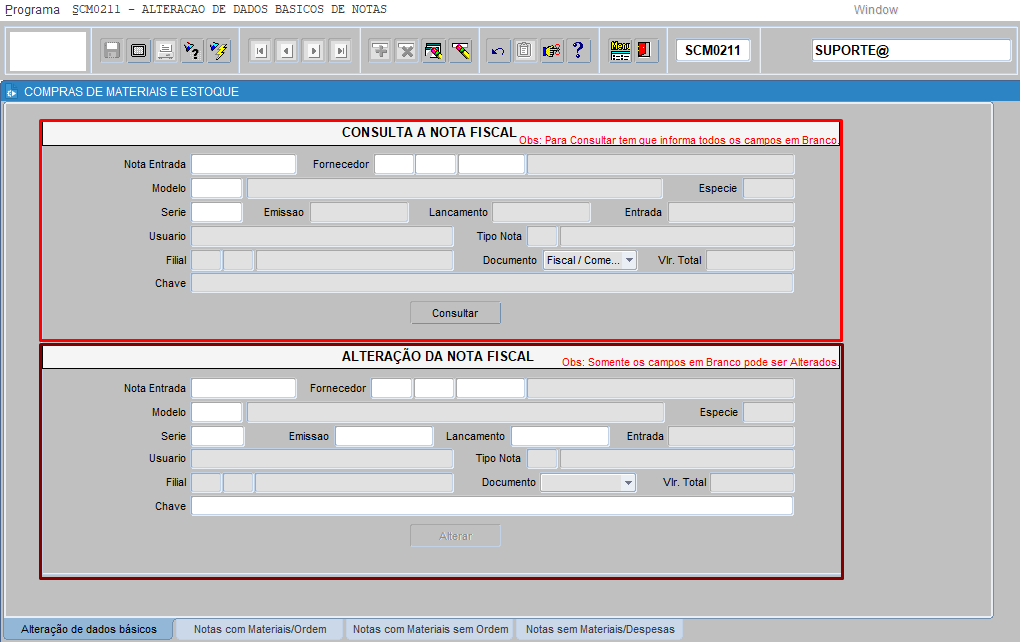
Task: Start Enter Query mode (flashlight question icon)
Action: coord(192,51)
